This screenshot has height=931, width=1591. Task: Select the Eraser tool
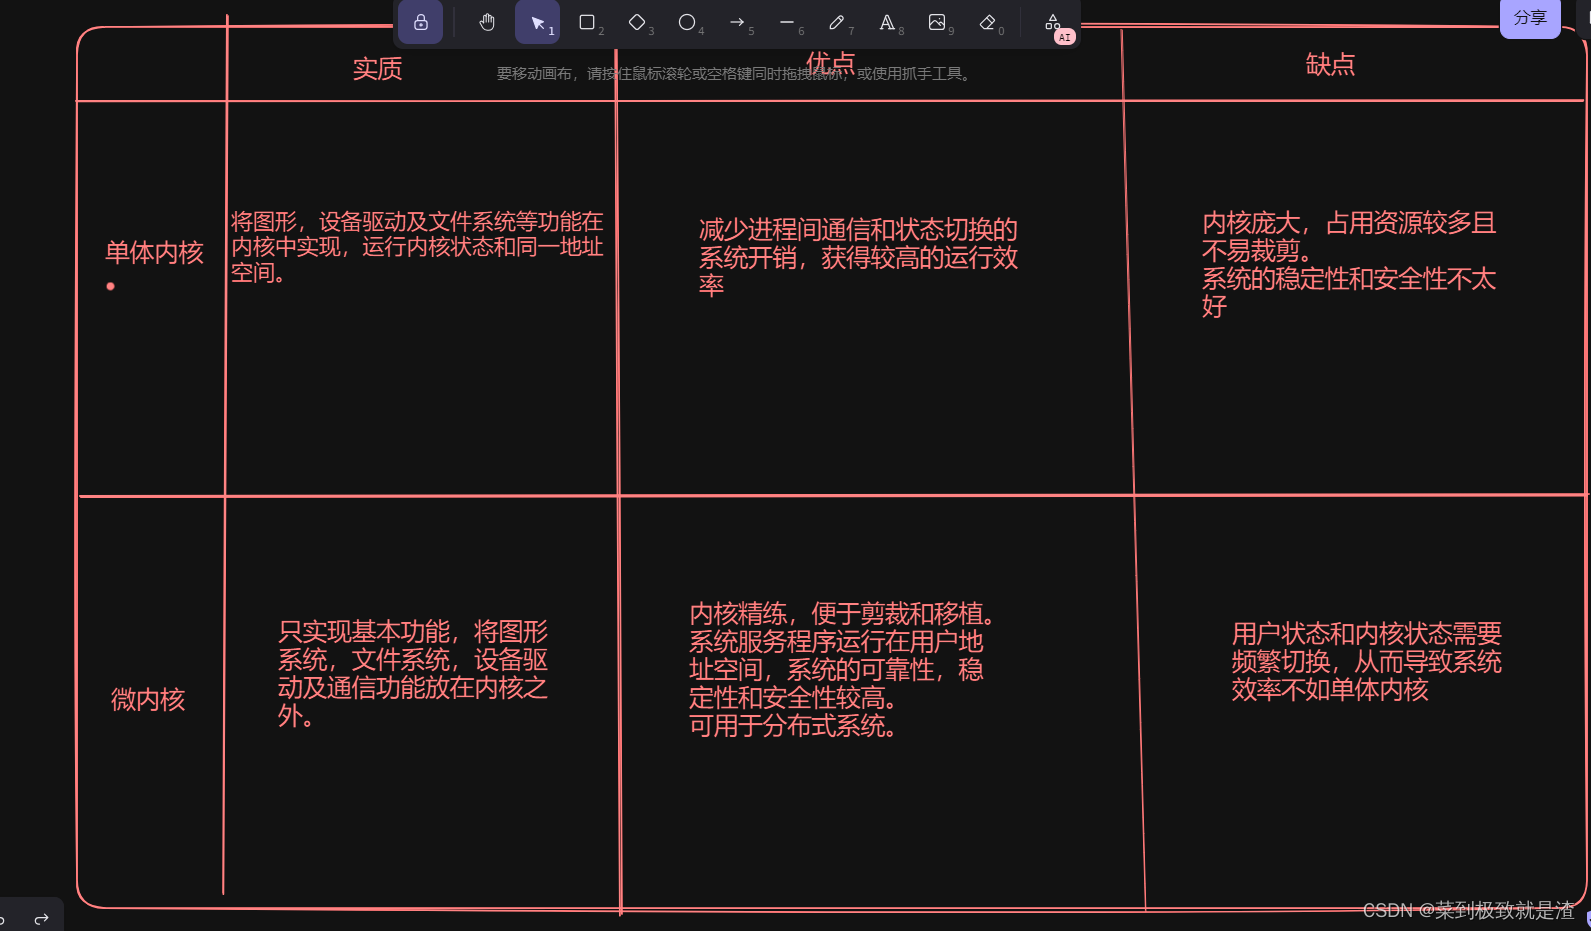click(987, 22)
